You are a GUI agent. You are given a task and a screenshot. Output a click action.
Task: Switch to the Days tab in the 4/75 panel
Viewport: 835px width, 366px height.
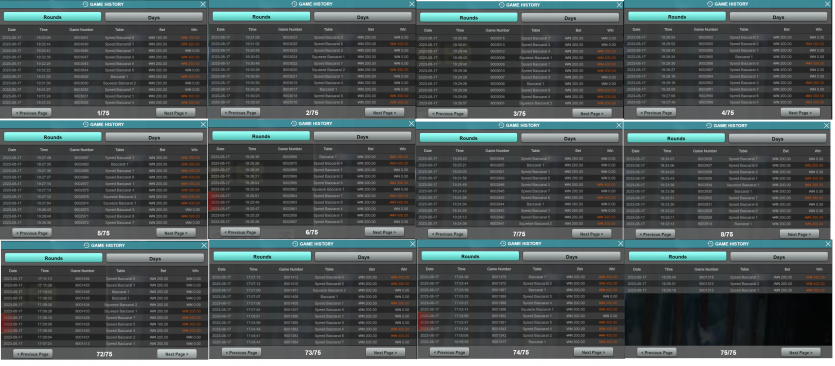(x=779, y=17)
